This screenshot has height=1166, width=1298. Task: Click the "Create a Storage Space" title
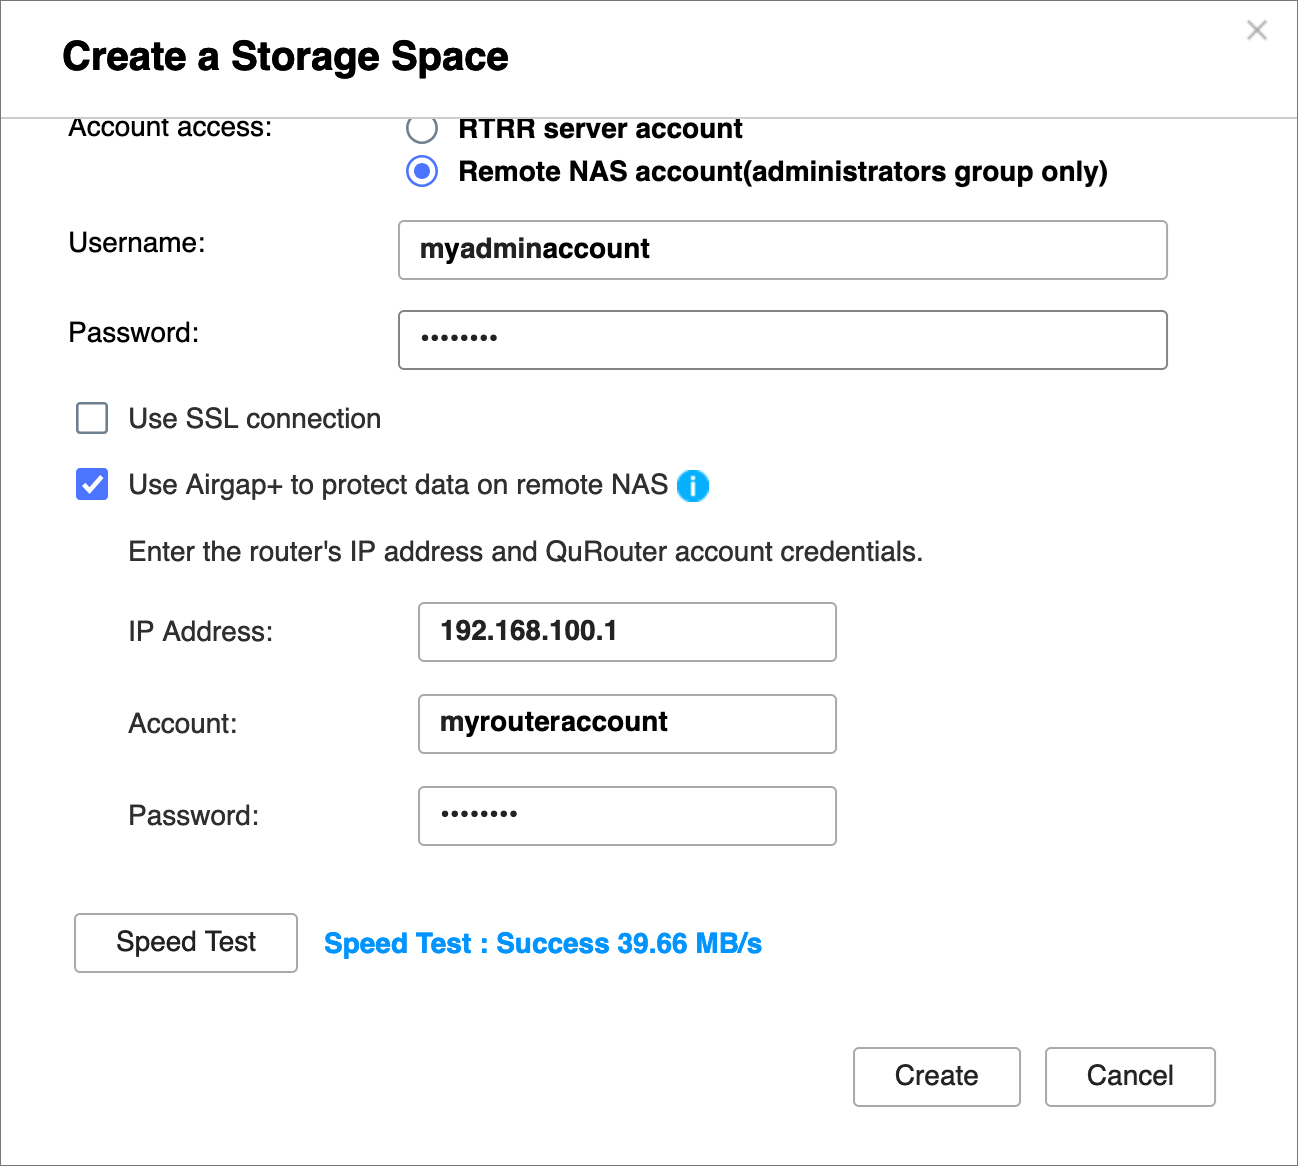[x=285, y=57]
